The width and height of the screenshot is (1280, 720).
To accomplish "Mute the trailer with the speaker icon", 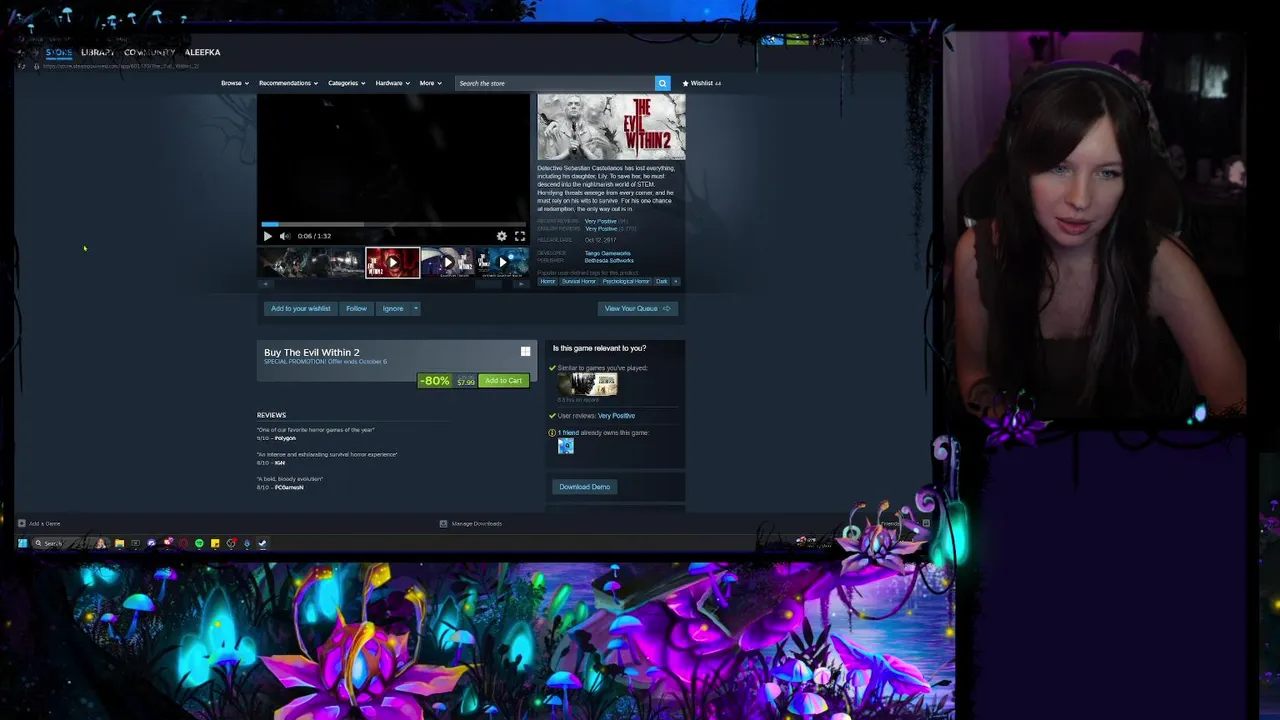I will (285, 236).
